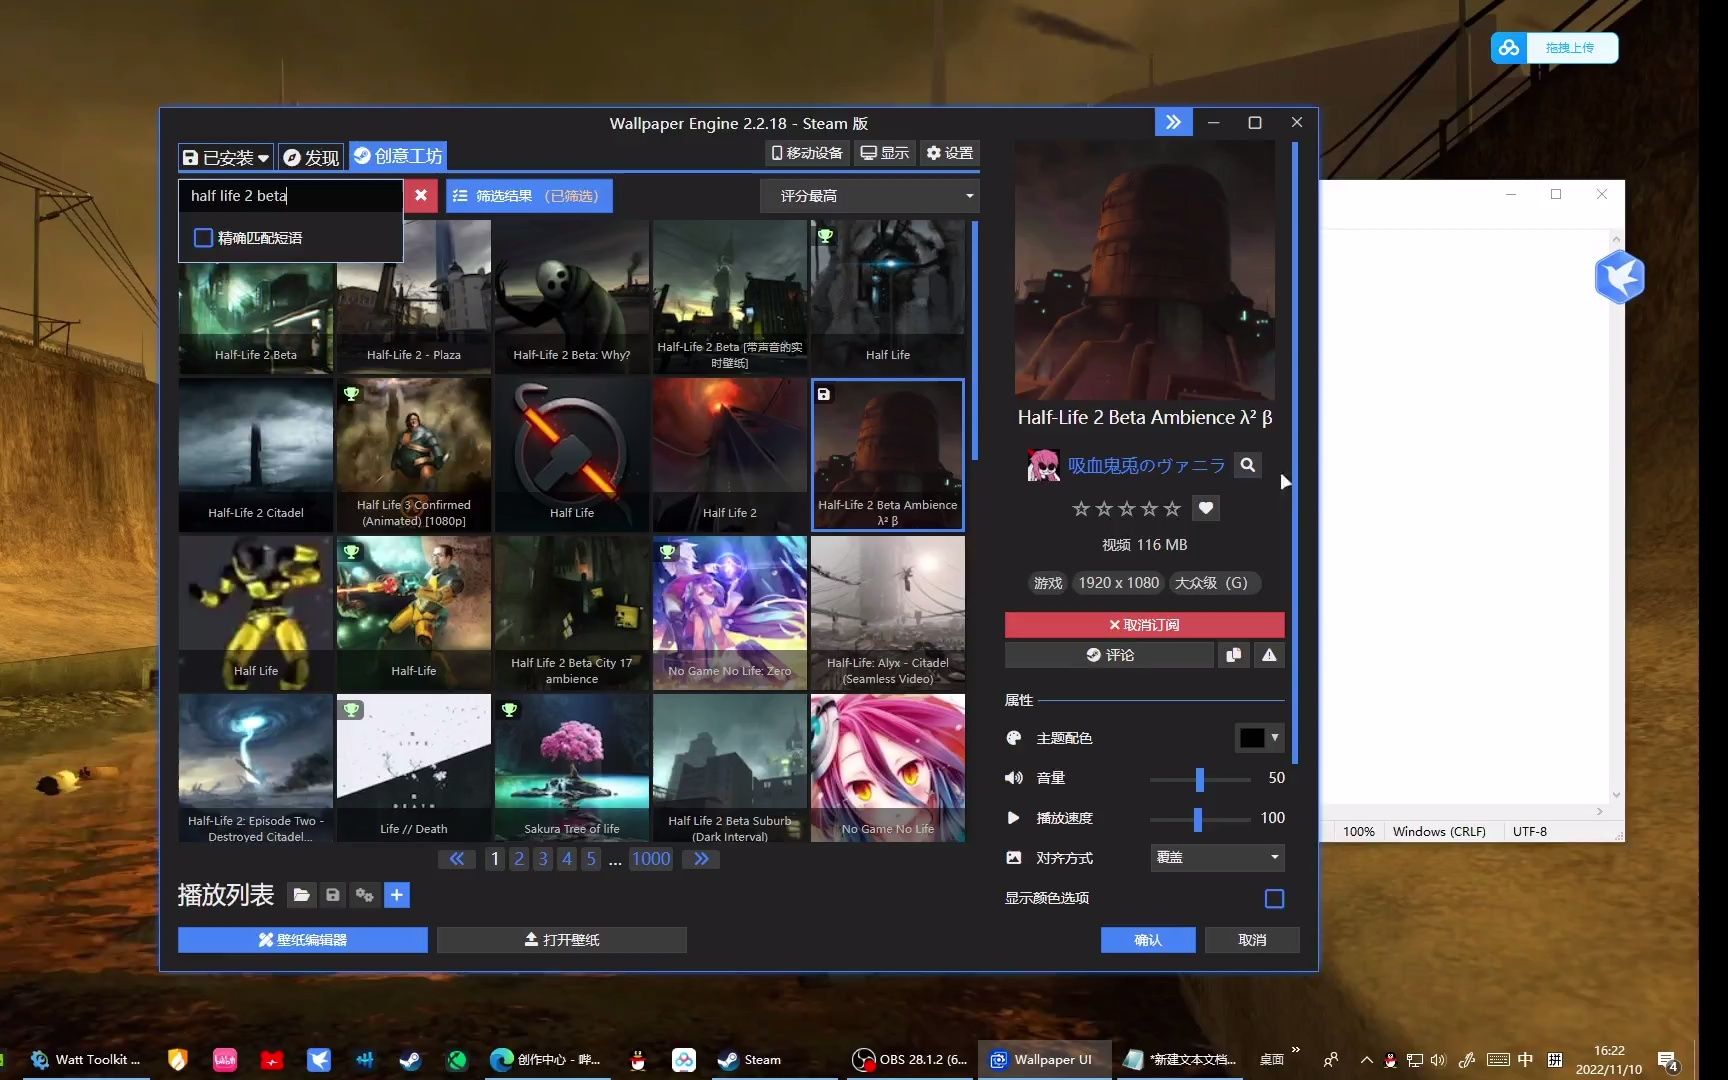Screen dimensions: 1728x1080
Task: Click the cloud upload 拖拽上传 widget
Action: coord(1554,48)
